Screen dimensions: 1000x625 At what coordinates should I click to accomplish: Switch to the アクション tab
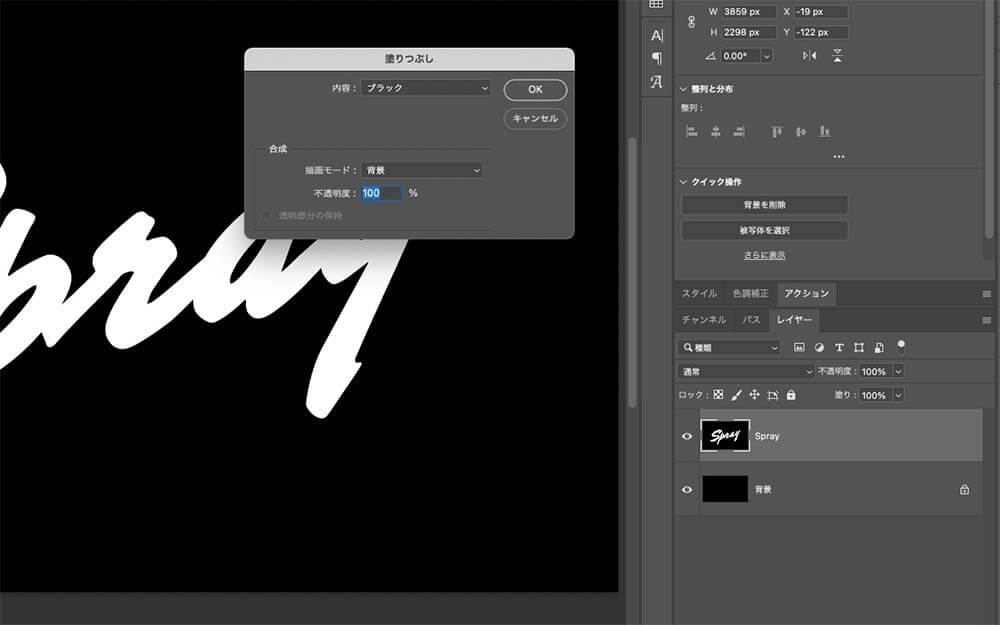pos(806,293)
